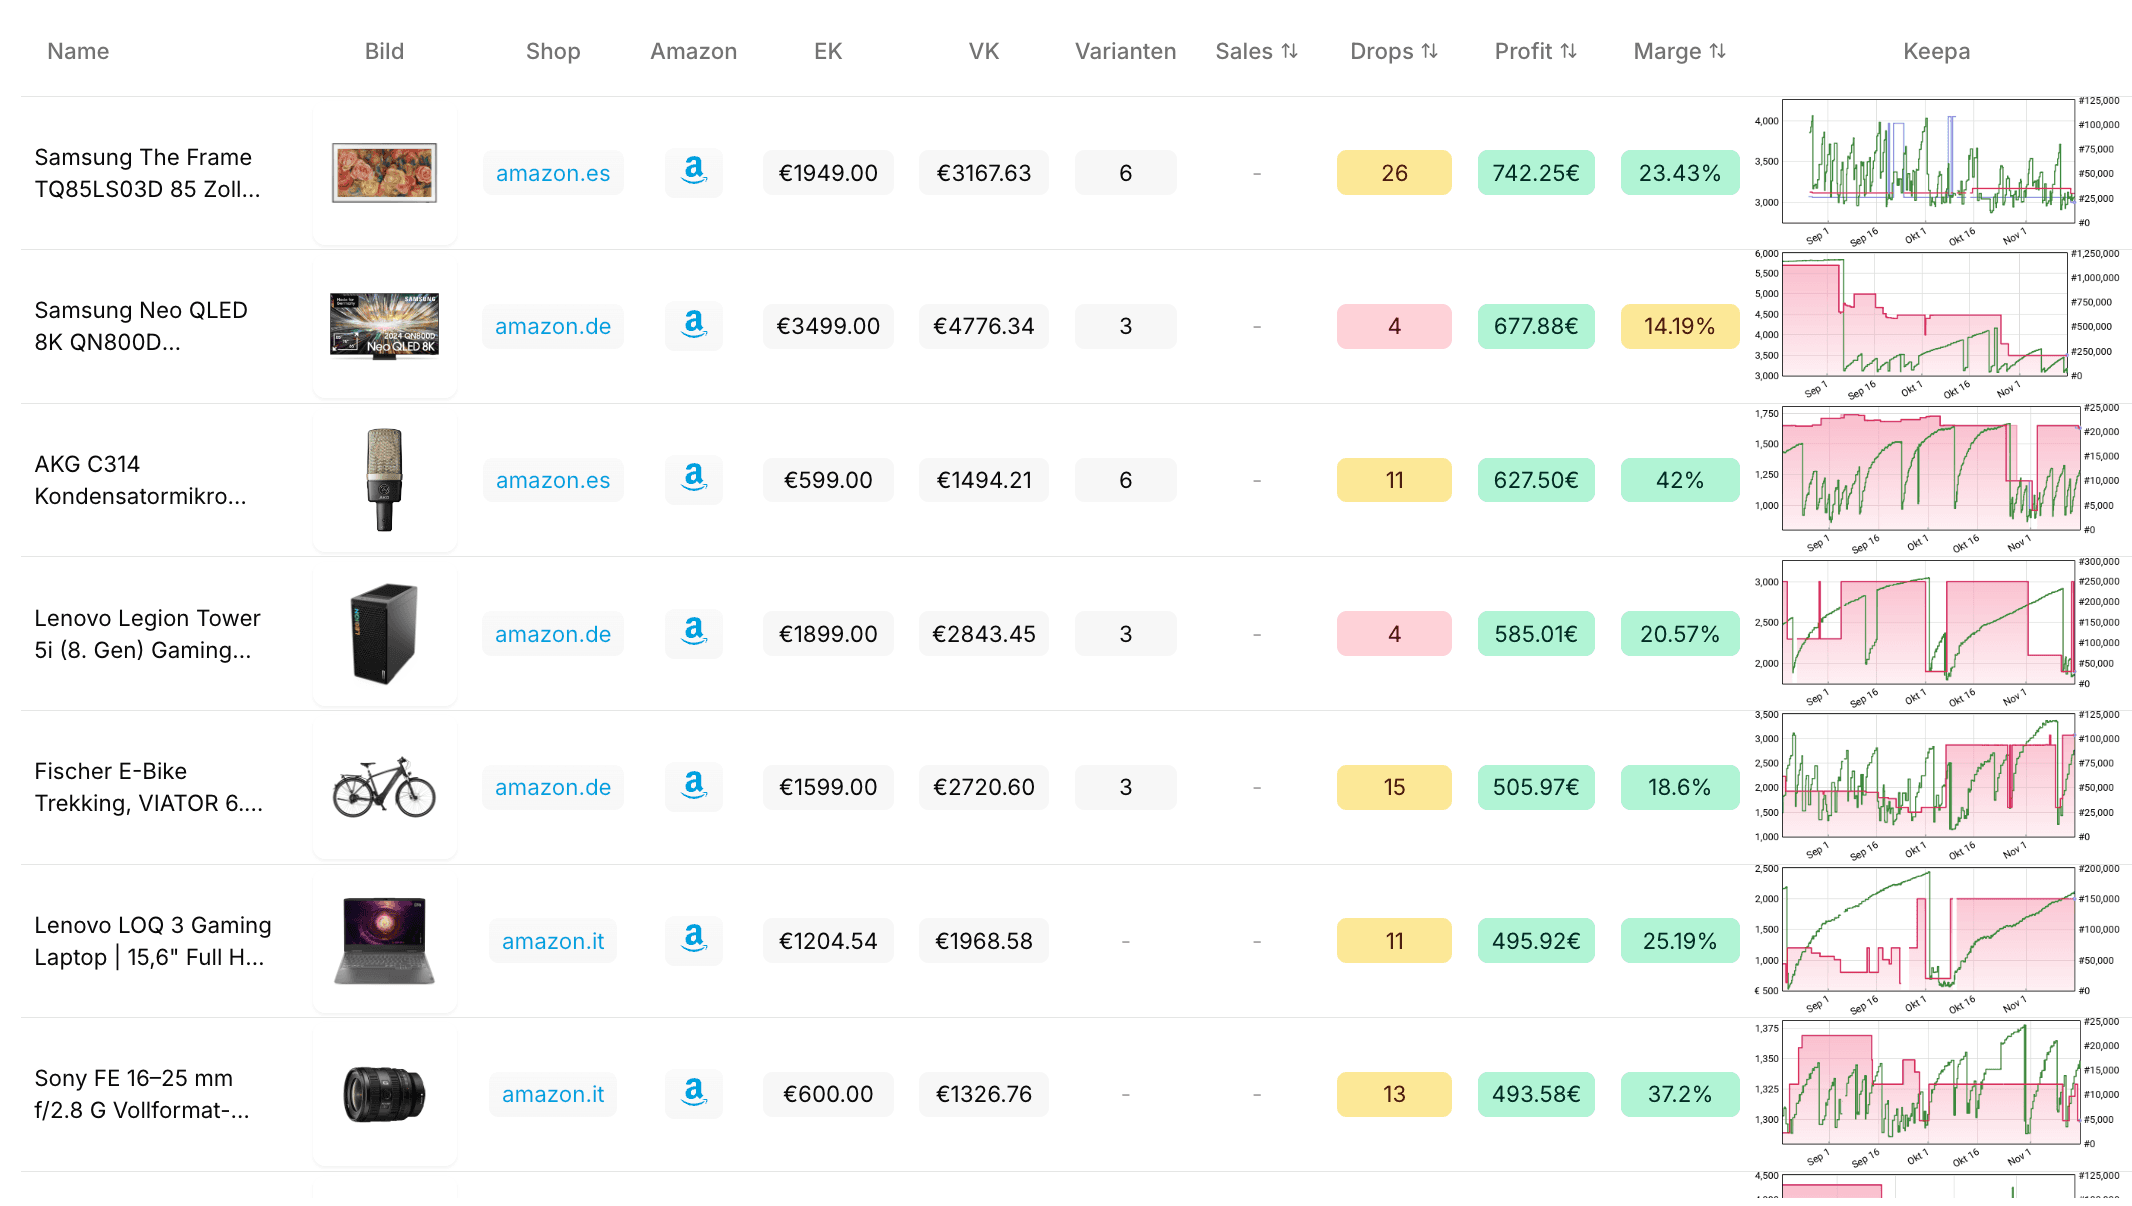Screen dimensions: 2132x1206
Task: Click the Amazon icon for Samsung Neo QLED 8K
Action: [x=694, y=326]
